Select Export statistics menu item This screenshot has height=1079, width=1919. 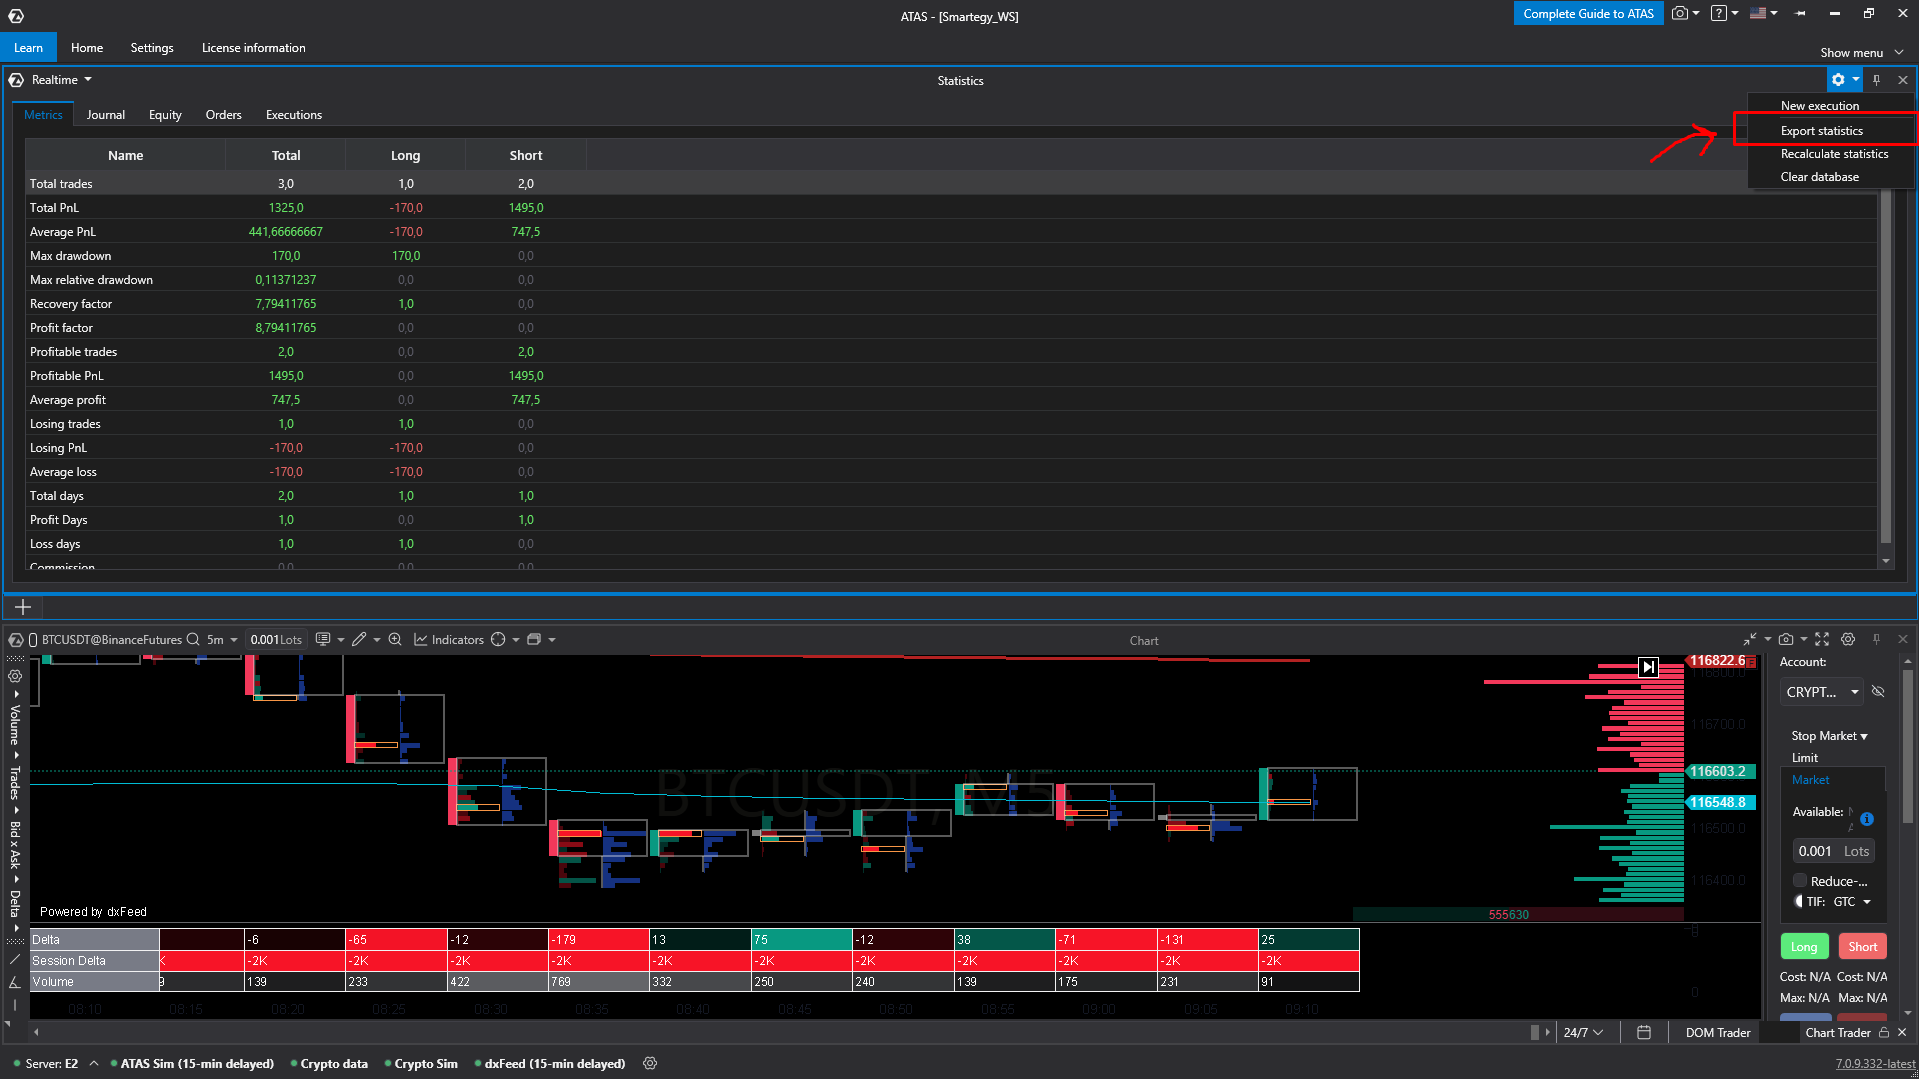click(x=1821, y=131)
